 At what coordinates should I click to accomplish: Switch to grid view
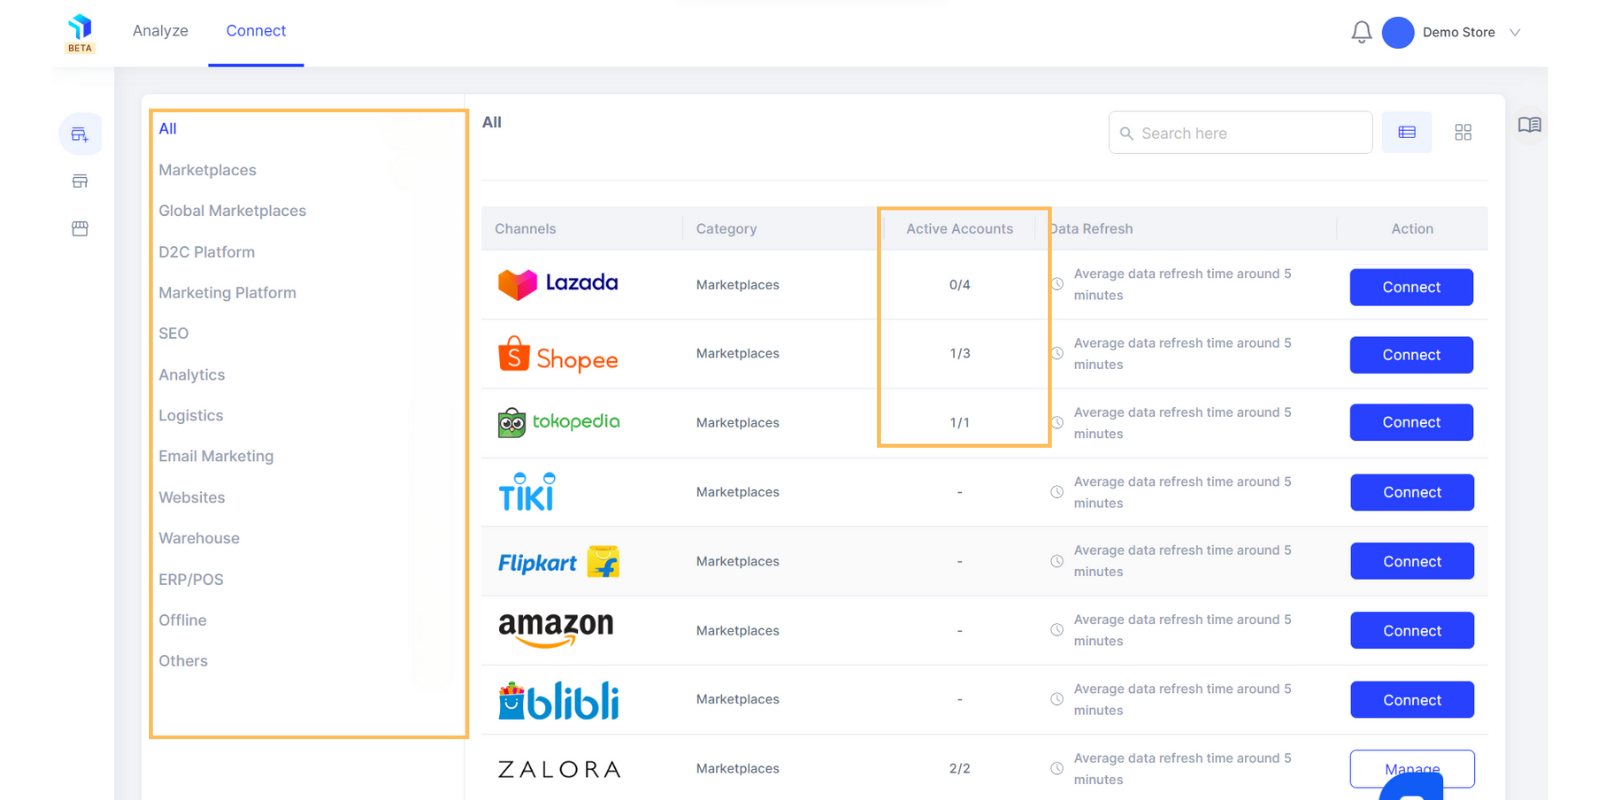(x=1463, y=132)
